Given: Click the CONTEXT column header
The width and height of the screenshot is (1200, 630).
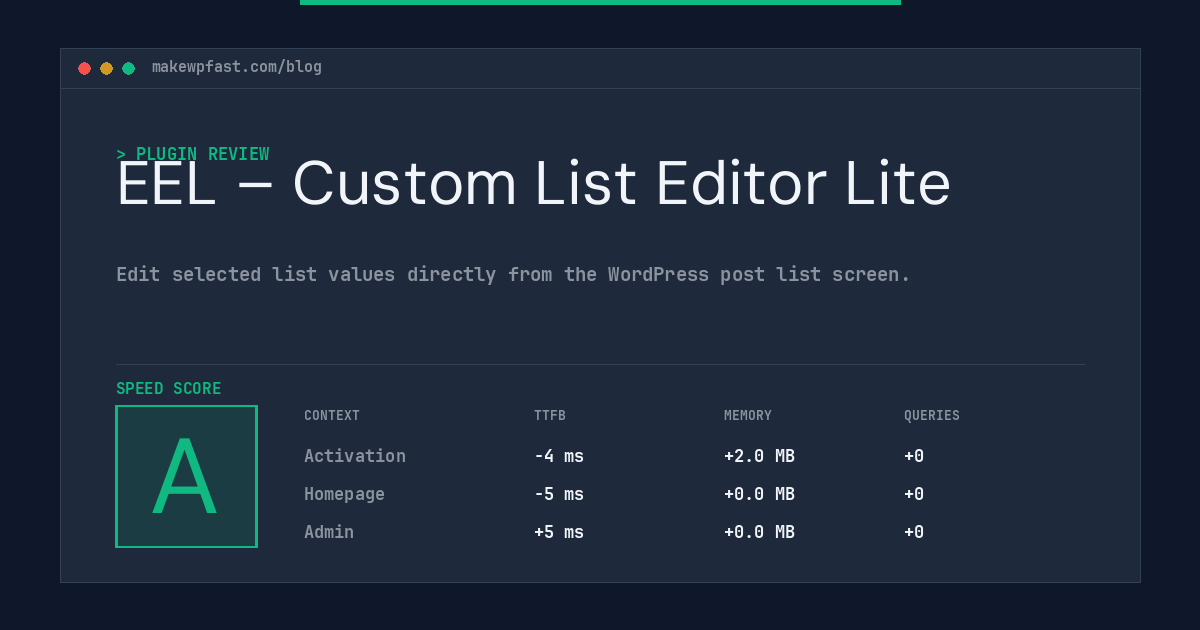Looking at the screenshot, I should point(332,416).
